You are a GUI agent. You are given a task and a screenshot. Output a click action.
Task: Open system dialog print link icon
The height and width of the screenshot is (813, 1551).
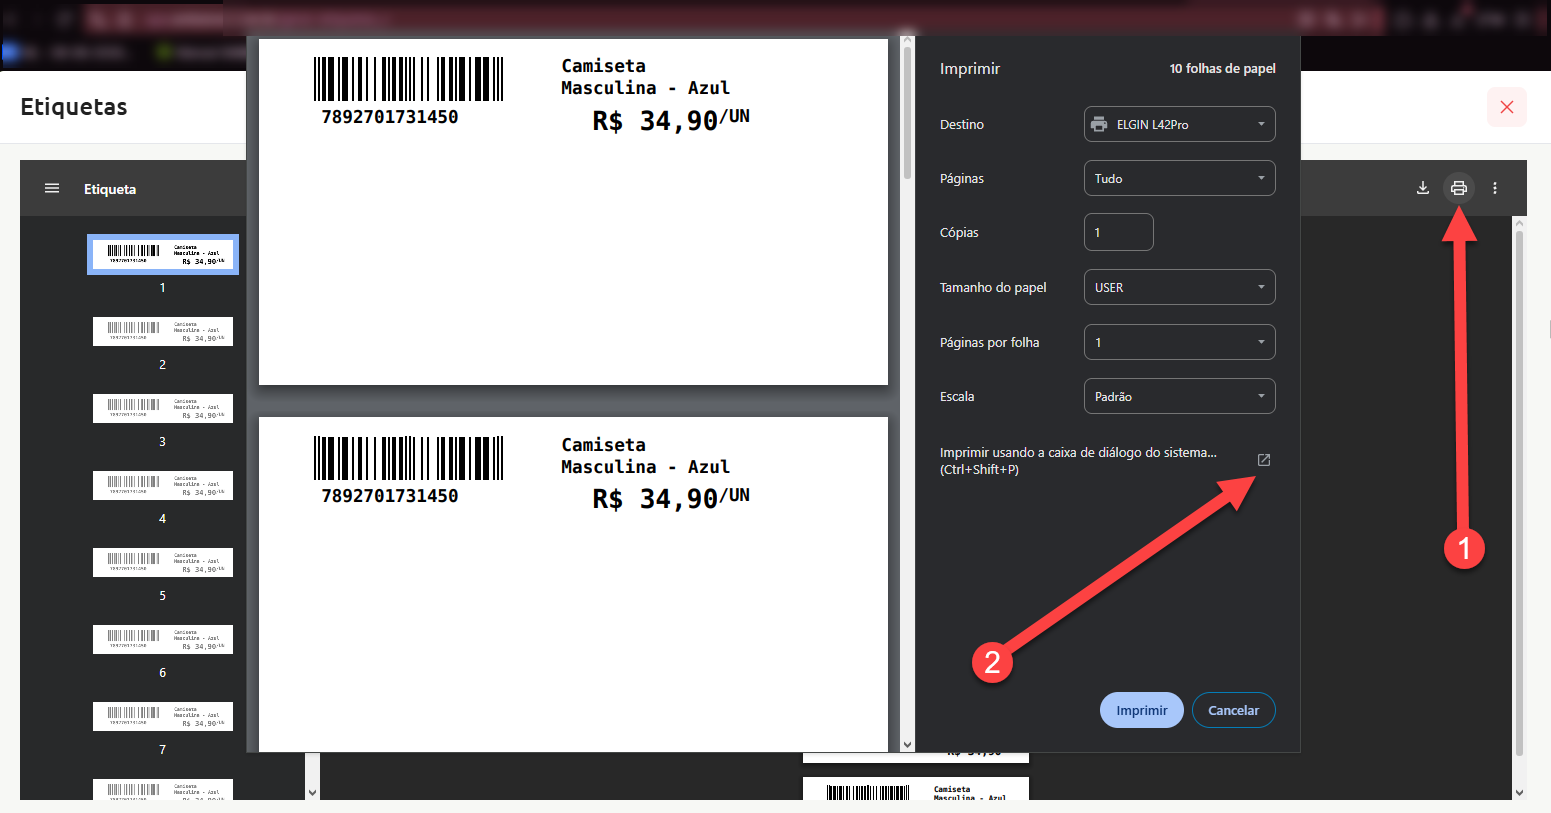click(1264, 460)
